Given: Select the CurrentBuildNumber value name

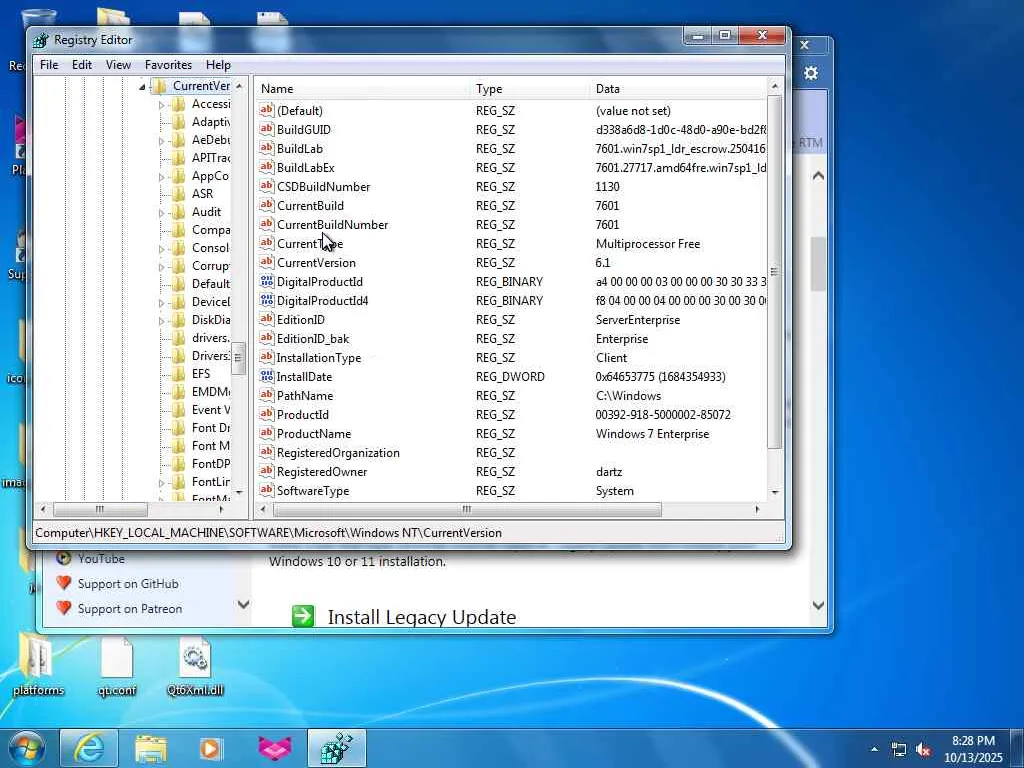Looking at the screenshot, I should 332,225.
